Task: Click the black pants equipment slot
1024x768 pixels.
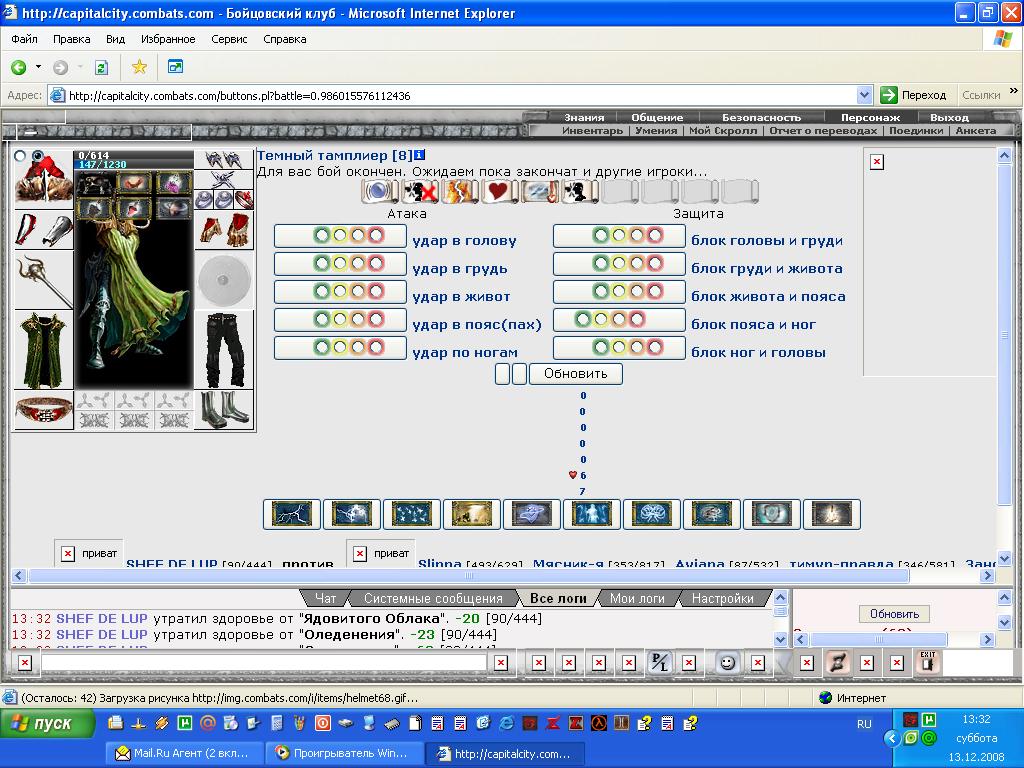Action: 224,351
